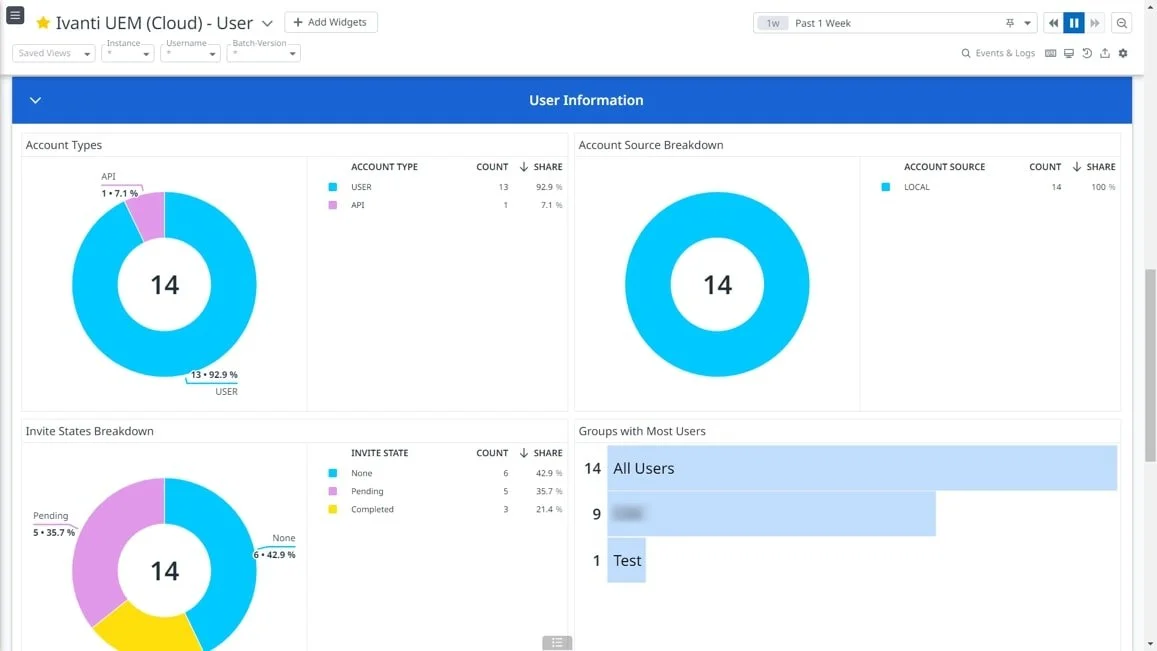
Task: Open the Saved Views dropdown
Action: 52,53
